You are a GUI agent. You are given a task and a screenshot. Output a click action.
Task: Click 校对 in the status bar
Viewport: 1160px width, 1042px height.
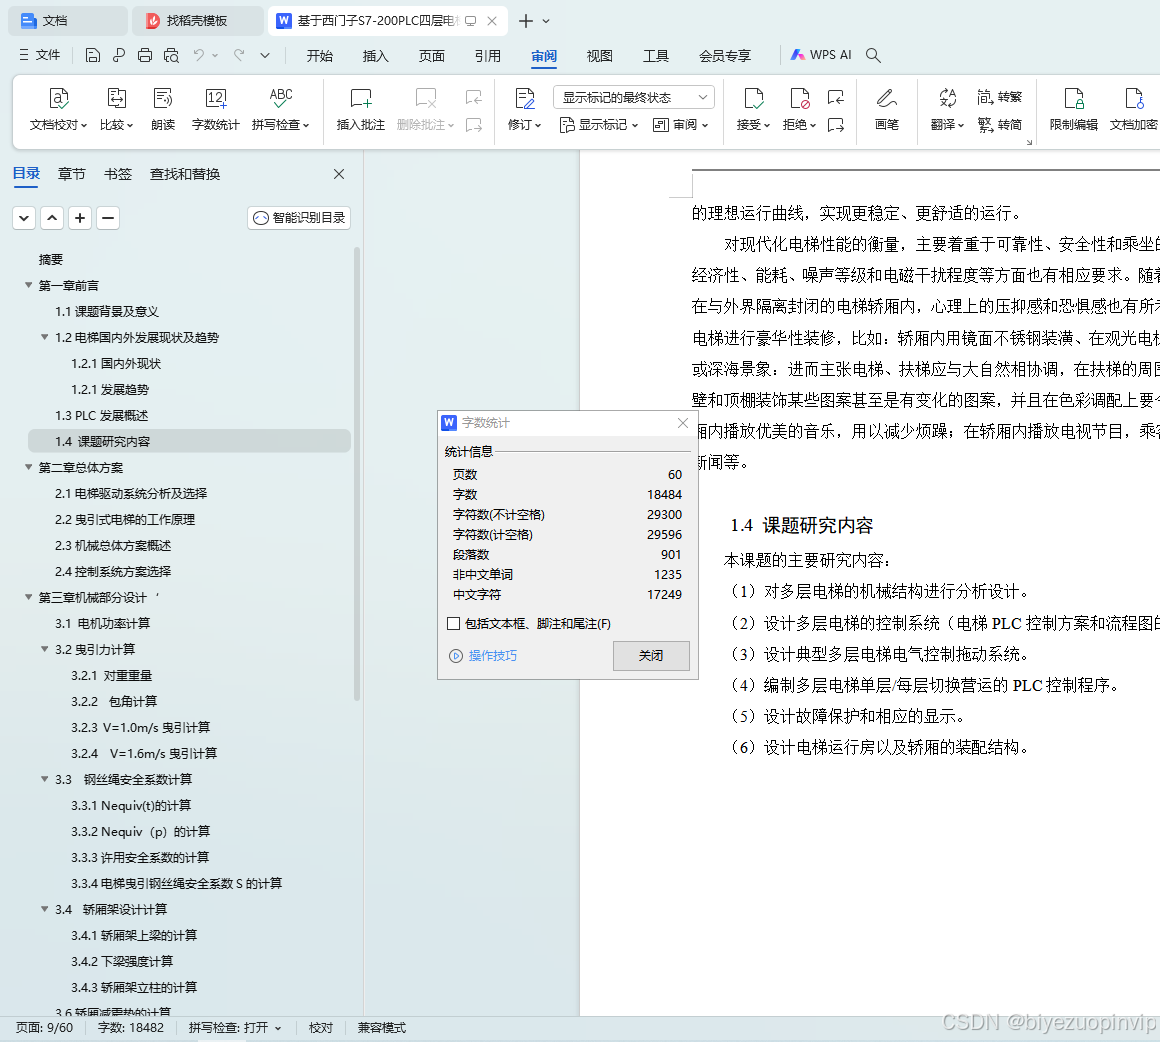click(321, 1028)
